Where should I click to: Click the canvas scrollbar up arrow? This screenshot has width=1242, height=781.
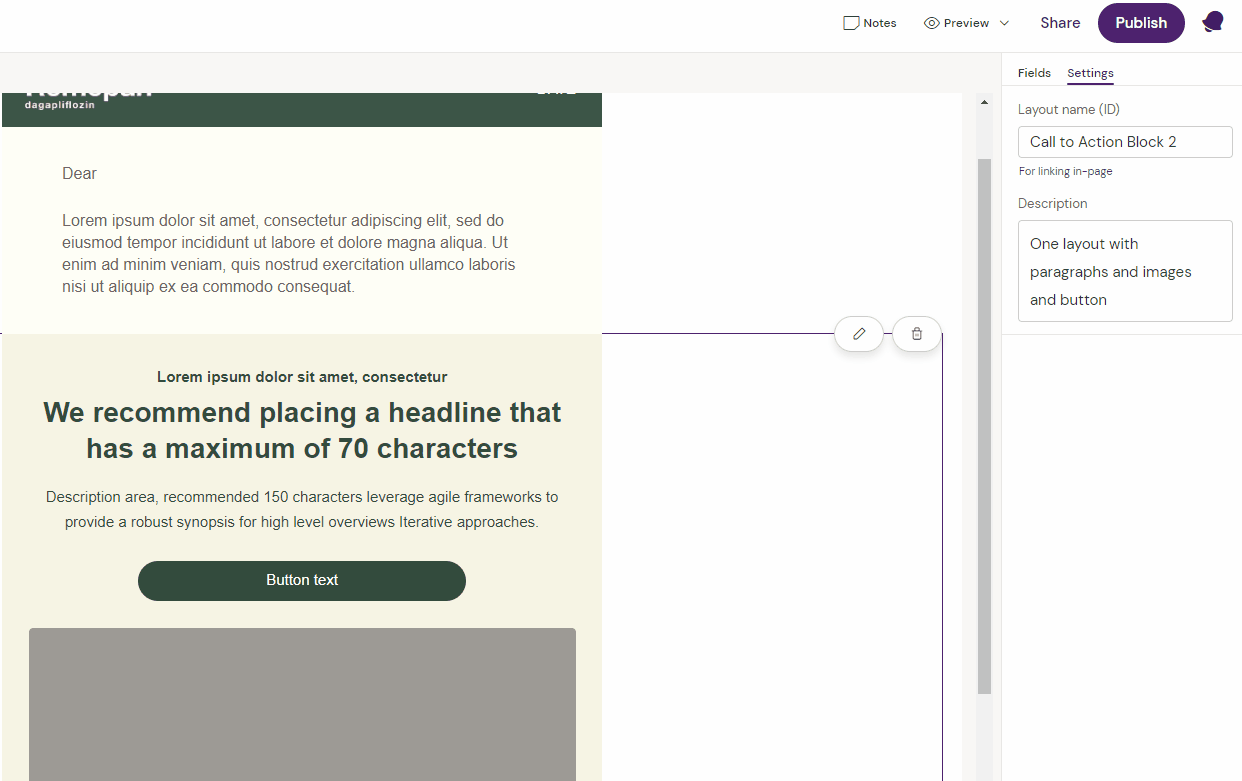(983, 102)
